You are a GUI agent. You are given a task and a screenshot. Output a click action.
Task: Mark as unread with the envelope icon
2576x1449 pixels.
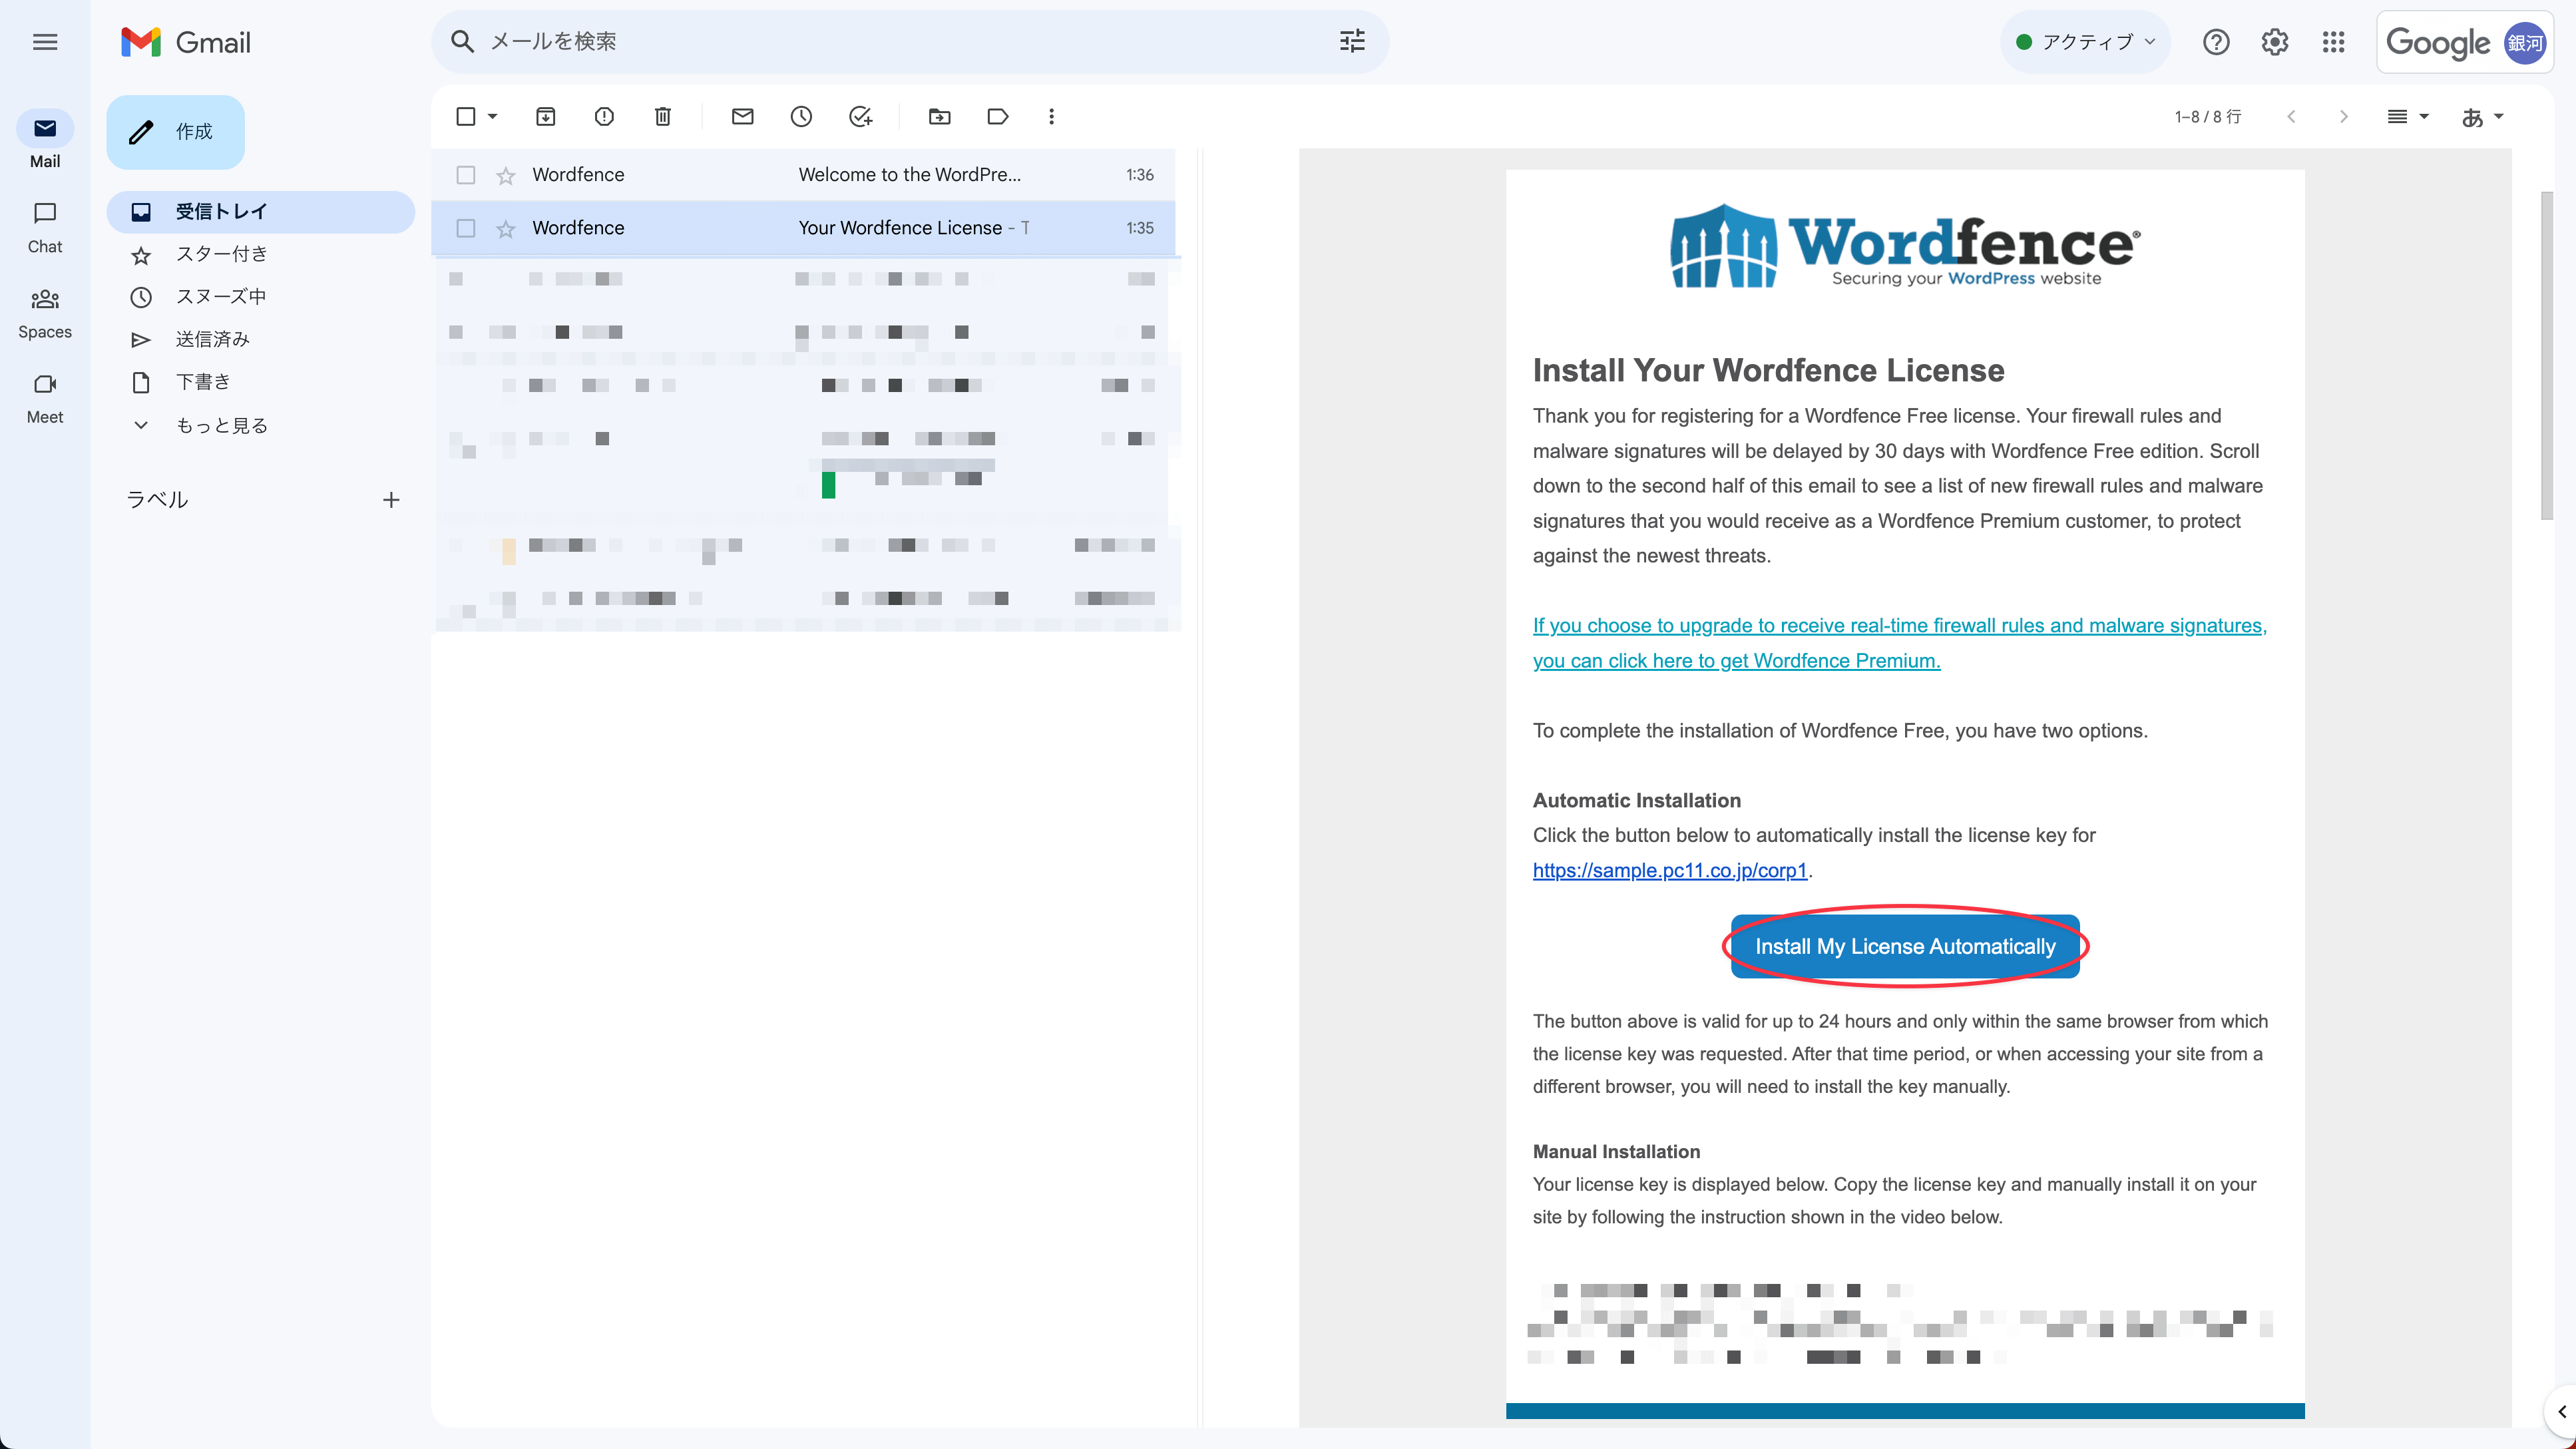click(x=742, y=117)
